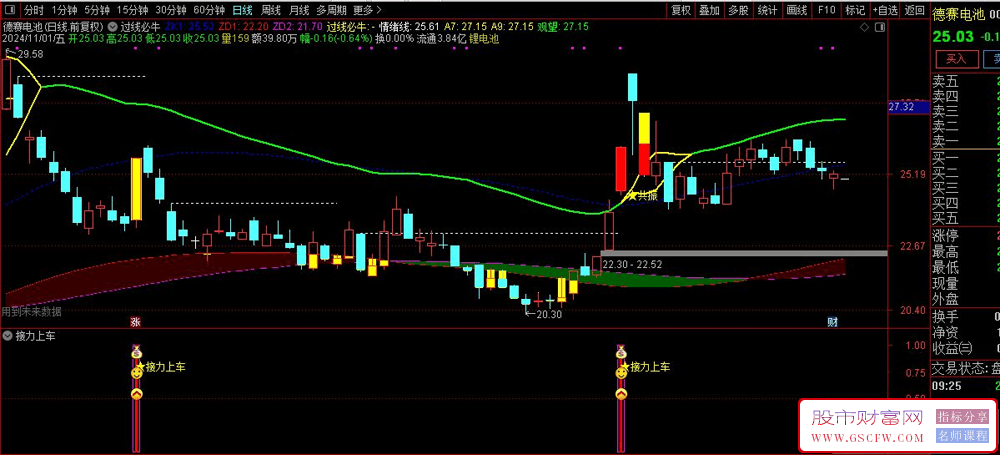The width and height of the screenshot is (1000, 455).
Task: Switch to the 30分钟 period tab
Action: click(x=171, y=10)
